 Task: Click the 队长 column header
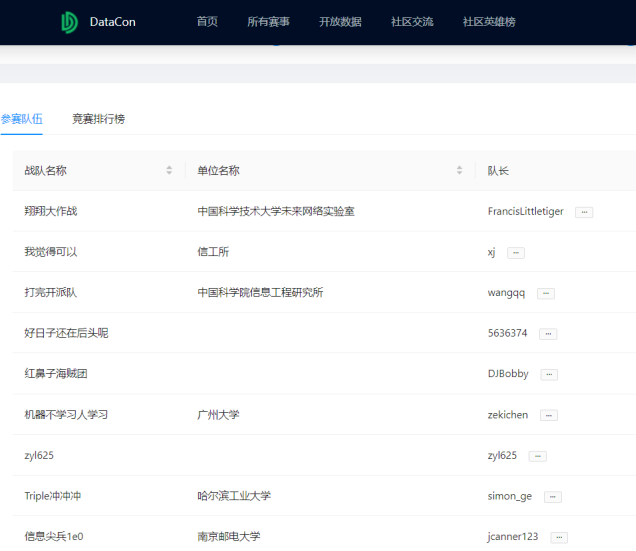click(498, 171)
